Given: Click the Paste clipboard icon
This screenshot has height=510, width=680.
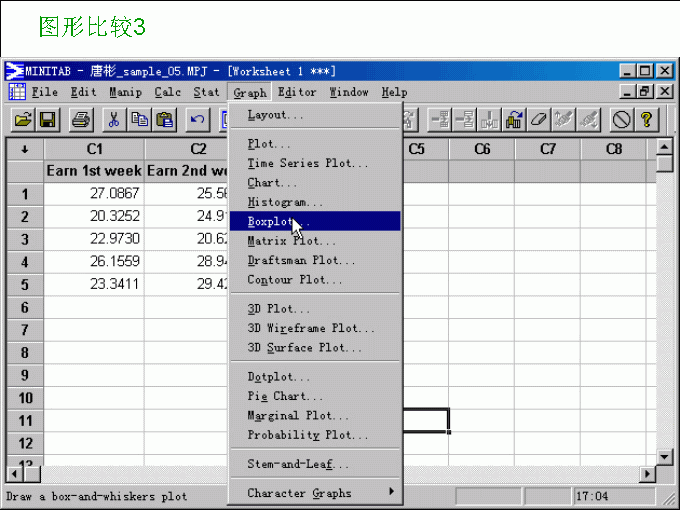Looking at the screenshot, I should pos(165,120).
